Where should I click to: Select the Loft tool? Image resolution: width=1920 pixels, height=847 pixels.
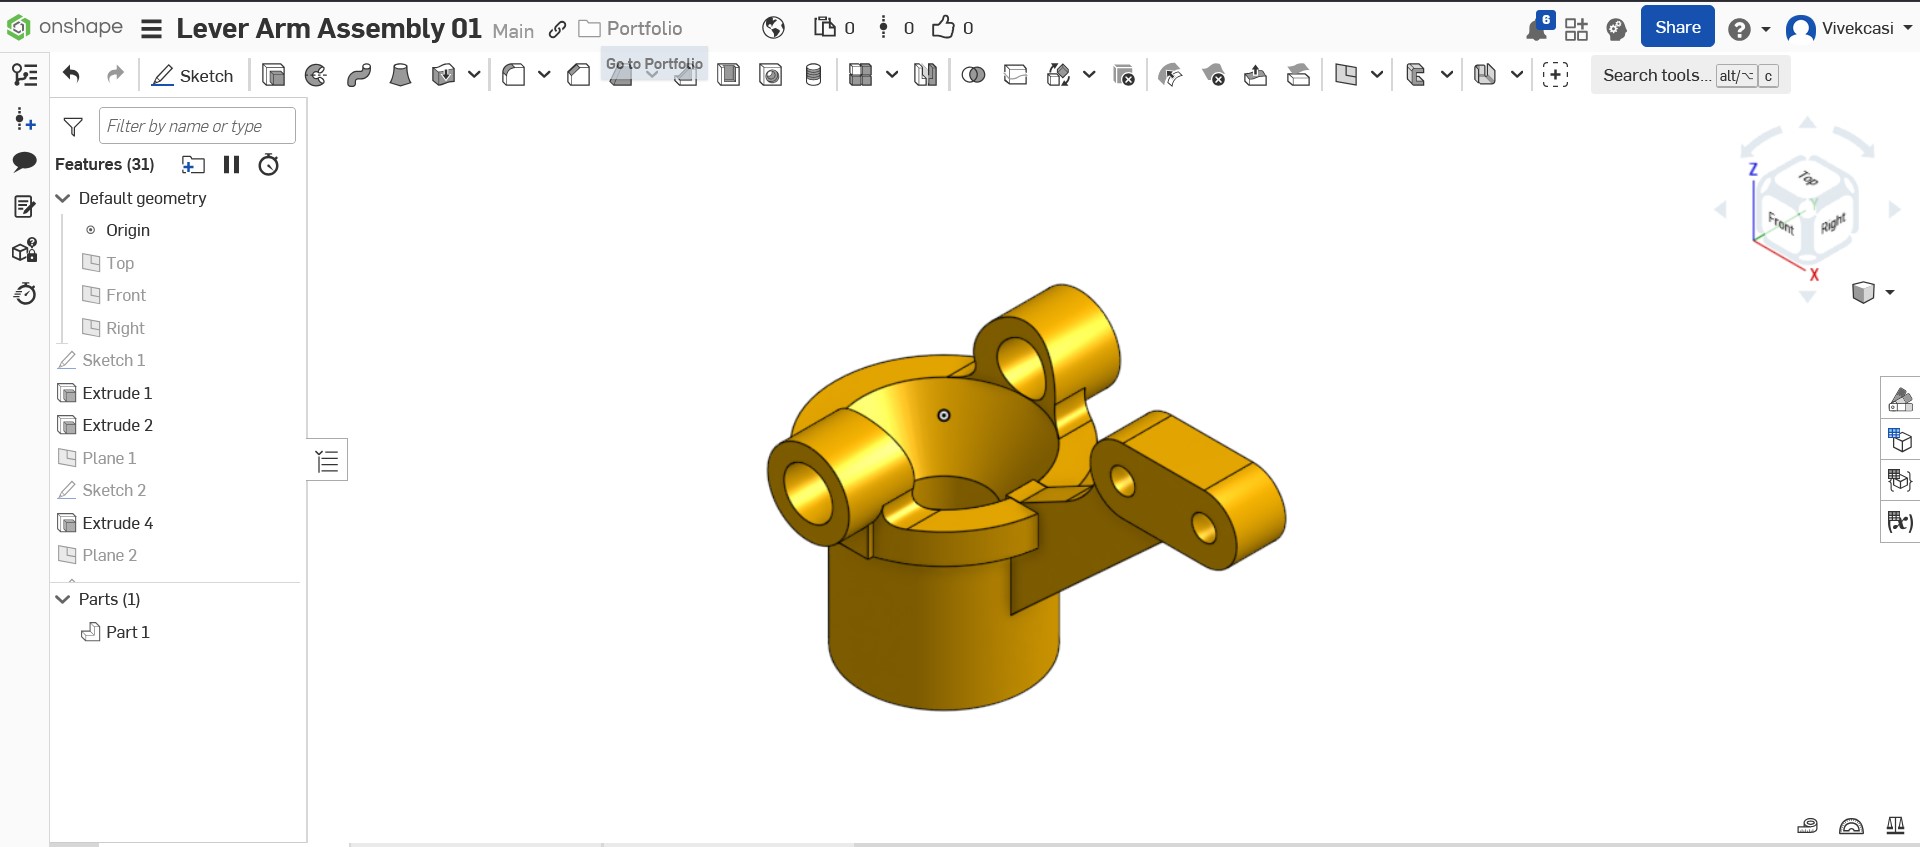400,75
